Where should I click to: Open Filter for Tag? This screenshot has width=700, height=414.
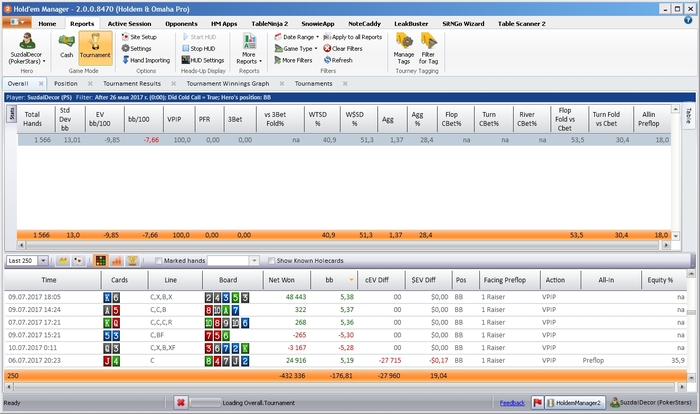click(x=429, y=49)
